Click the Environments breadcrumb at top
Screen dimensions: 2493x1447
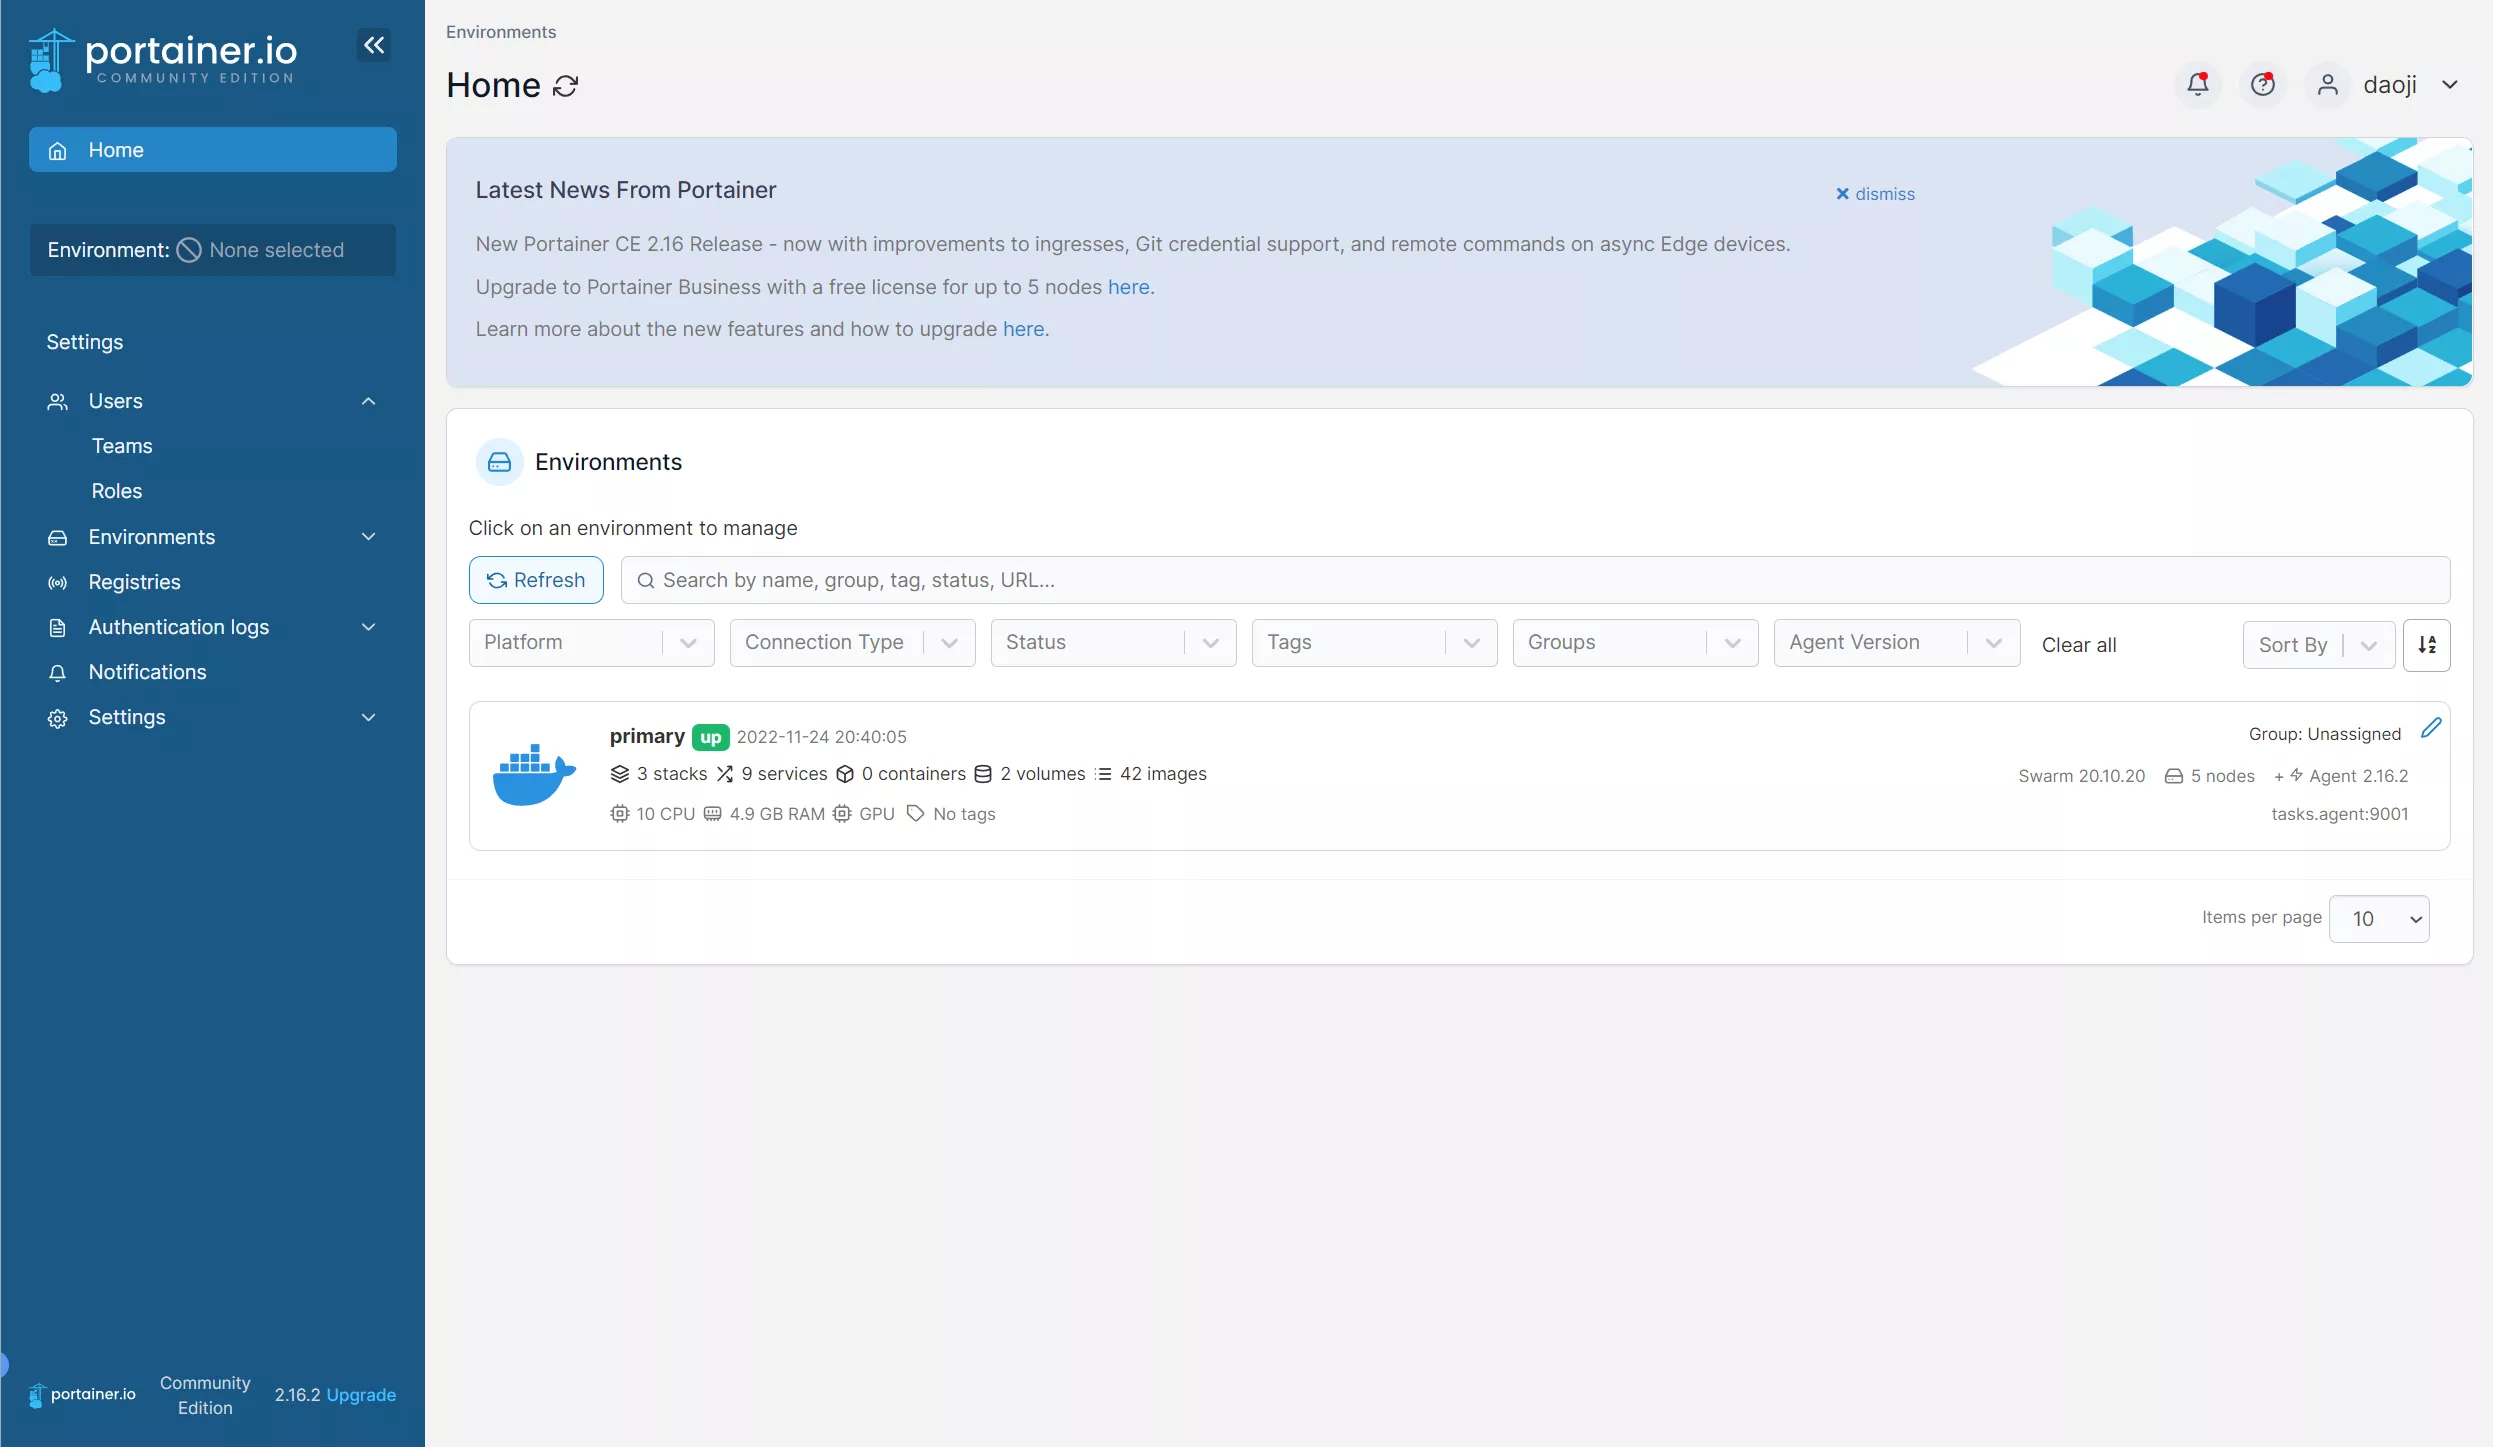tap(500, 32)
